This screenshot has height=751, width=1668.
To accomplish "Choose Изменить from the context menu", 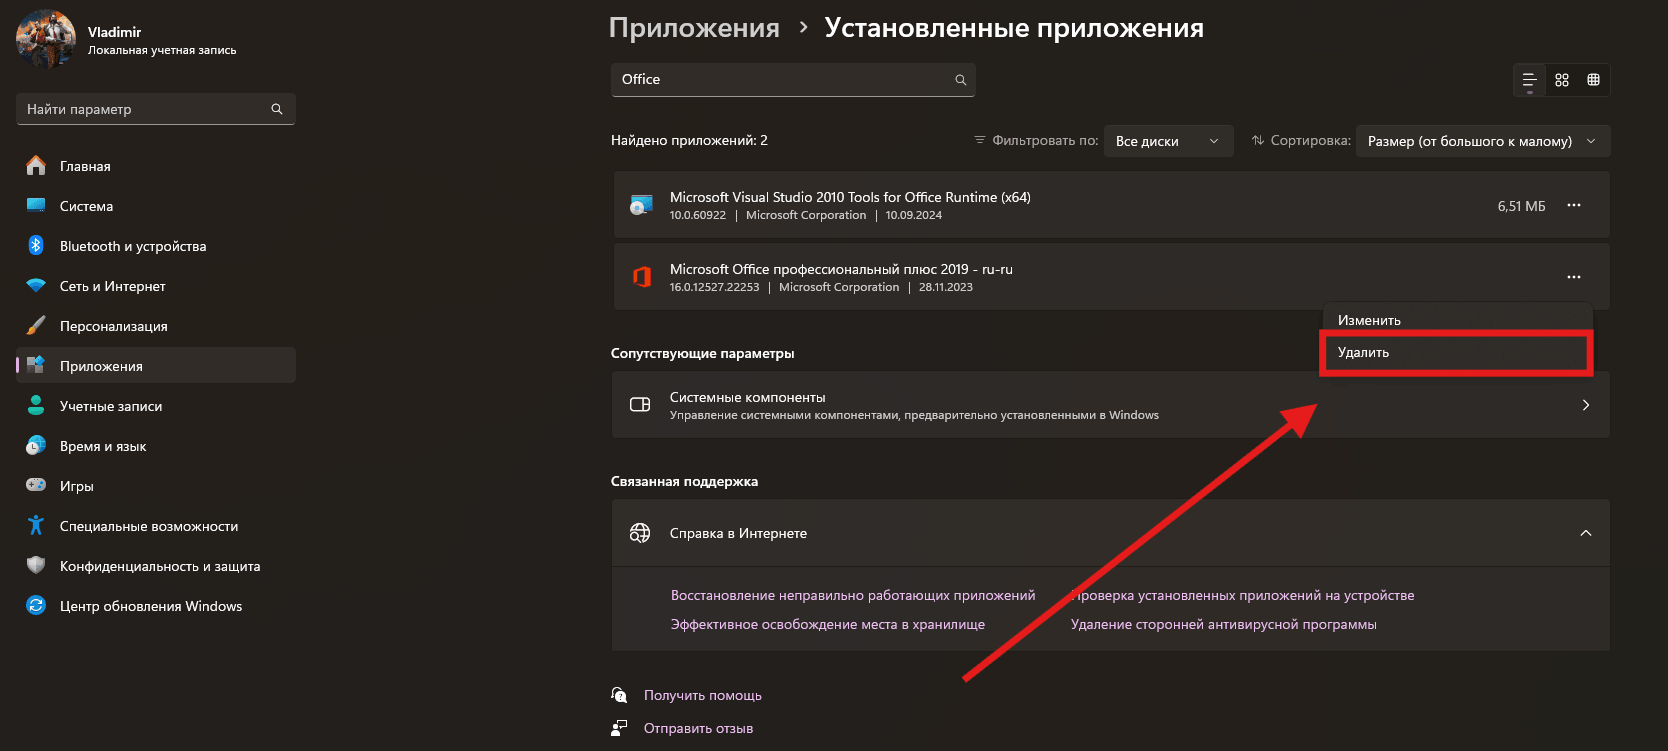I will [1457, 320].
